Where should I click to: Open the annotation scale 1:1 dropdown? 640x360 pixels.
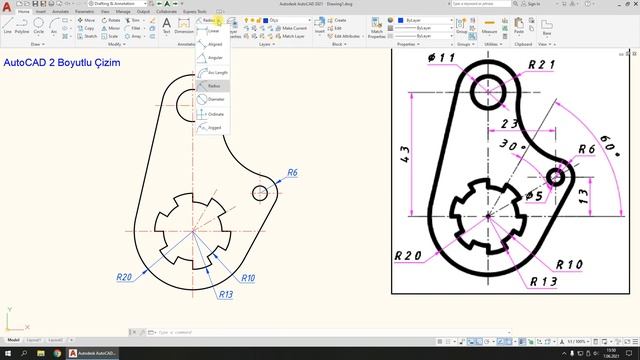click(578, 341)
